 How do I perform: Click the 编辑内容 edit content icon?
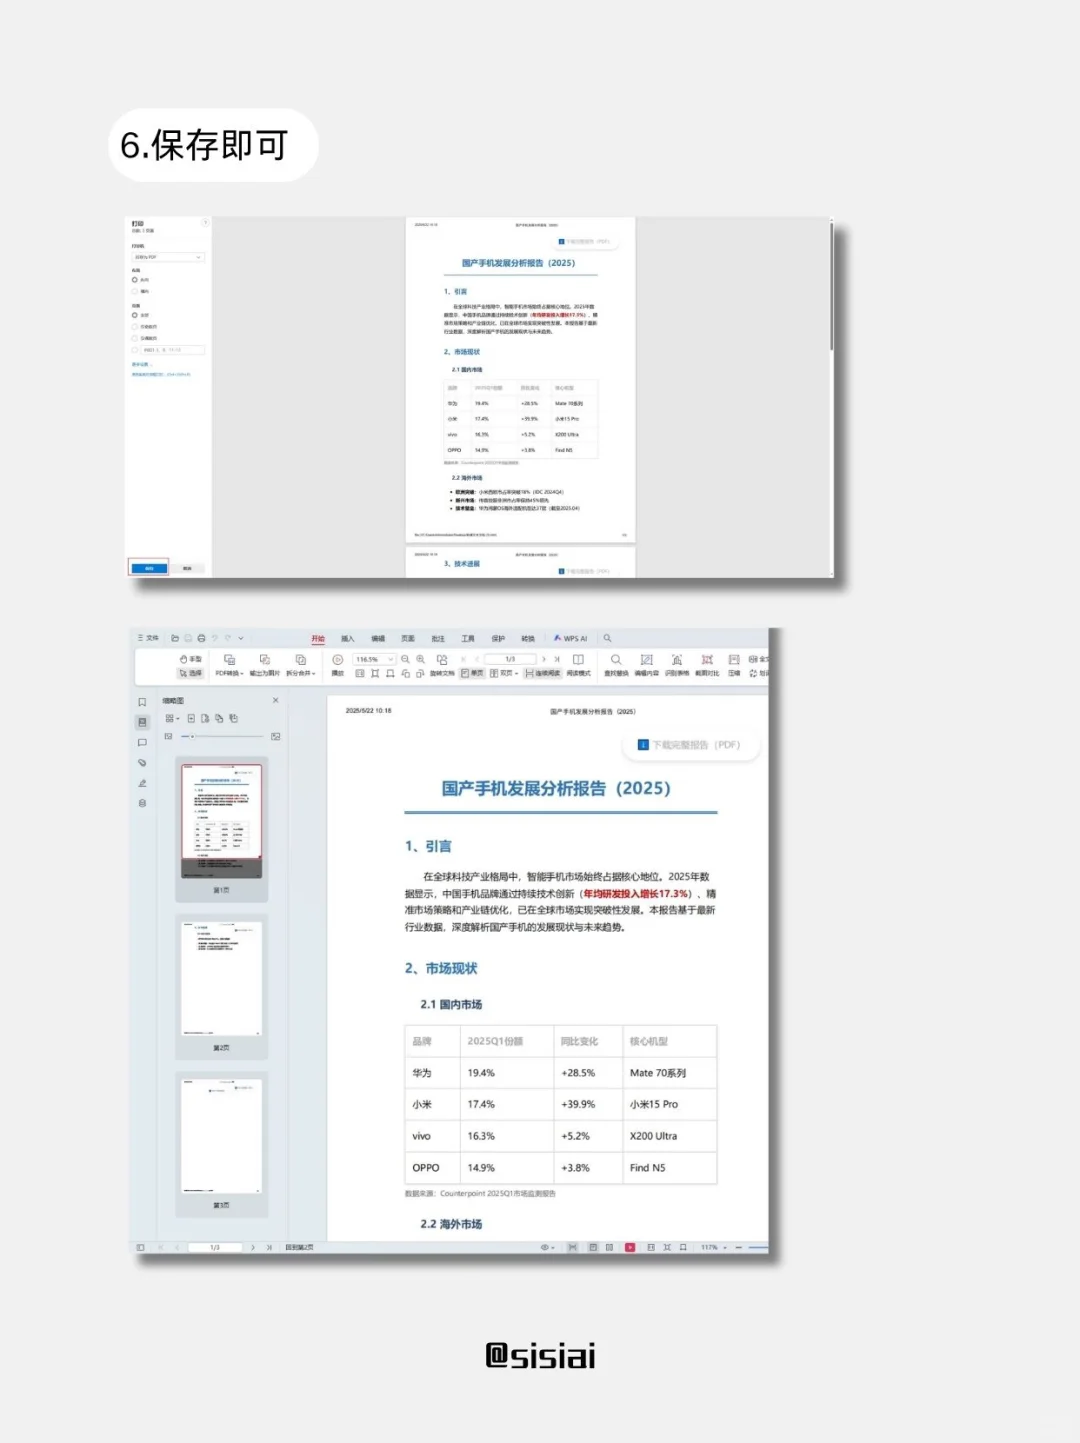coord(647,665)
